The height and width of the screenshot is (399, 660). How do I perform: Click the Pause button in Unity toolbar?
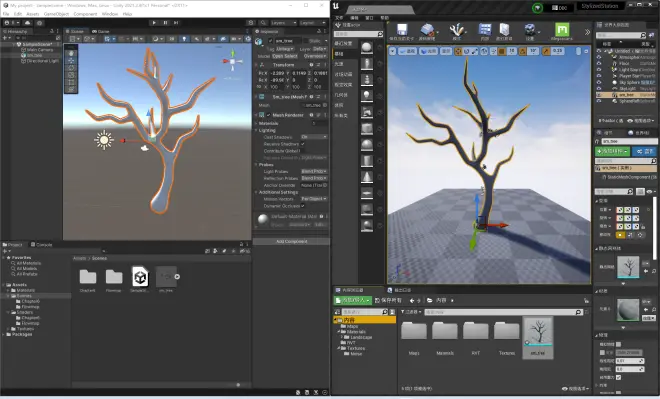pyautogui.click(x=165, y=23)
